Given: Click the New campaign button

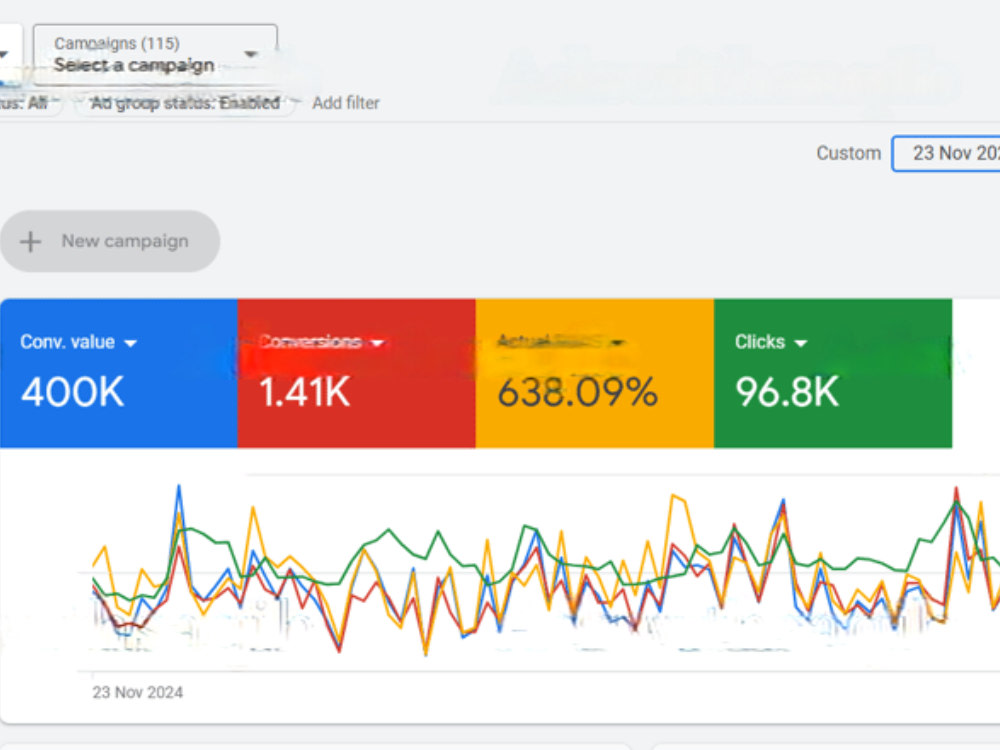Looking at the screenshot, I should (x=110, y=241).
